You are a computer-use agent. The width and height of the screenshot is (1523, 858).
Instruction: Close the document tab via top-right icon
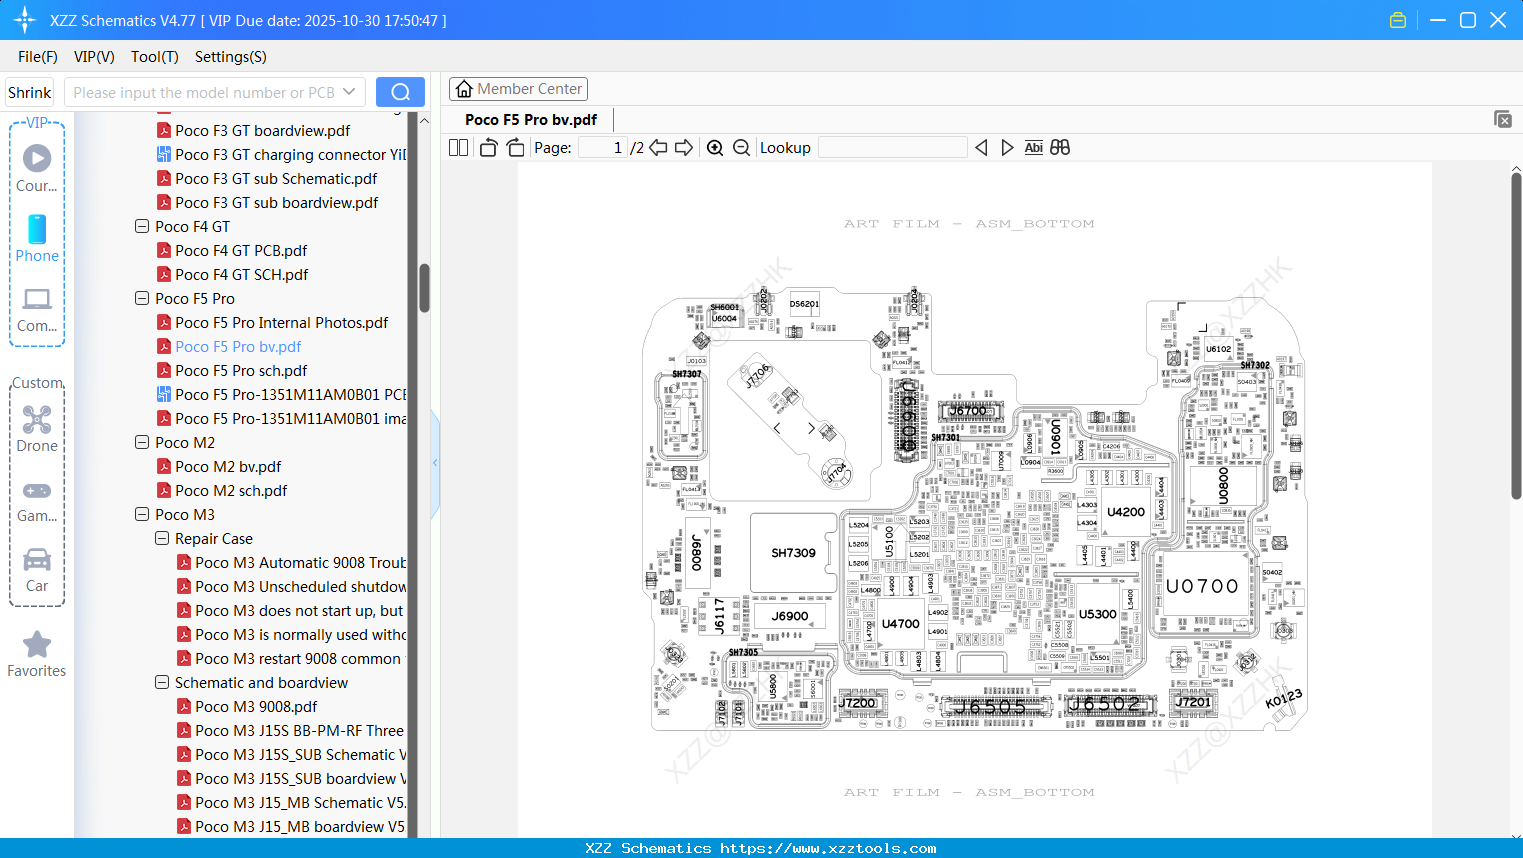pyautogui.click(x=1503, y=119)
